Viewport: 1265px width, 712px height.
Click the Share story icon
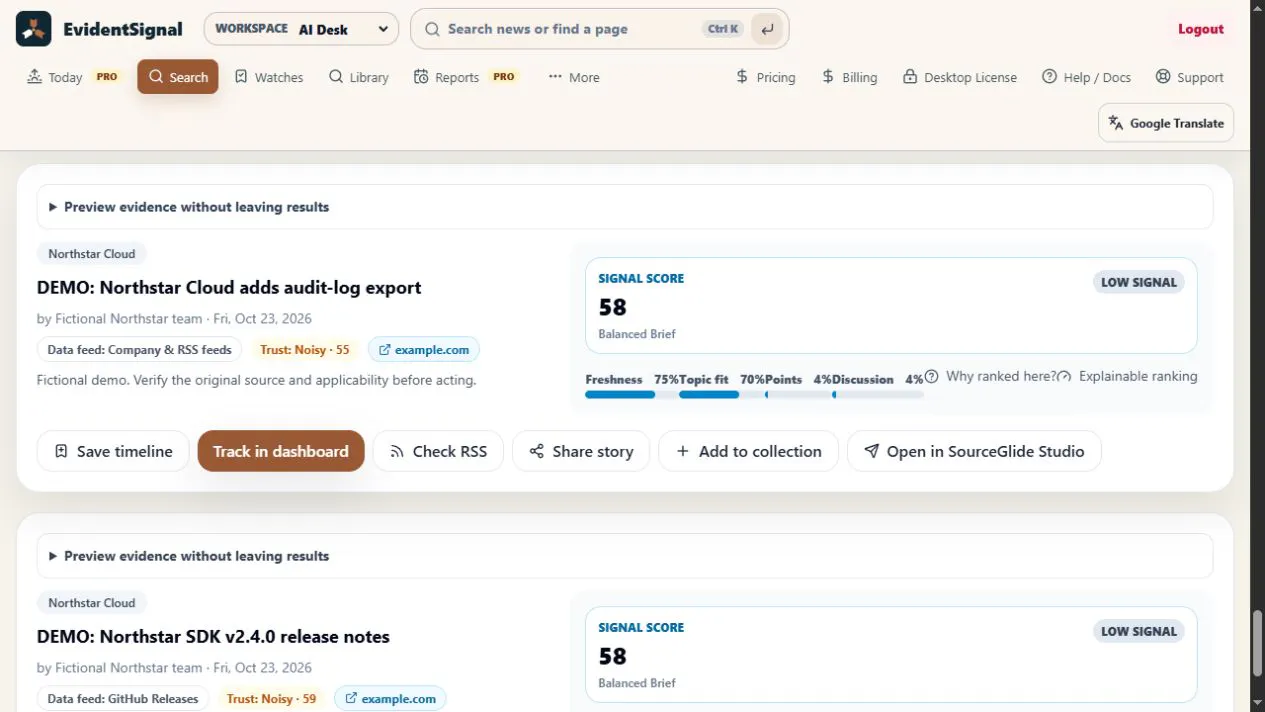tap(537, 451)
